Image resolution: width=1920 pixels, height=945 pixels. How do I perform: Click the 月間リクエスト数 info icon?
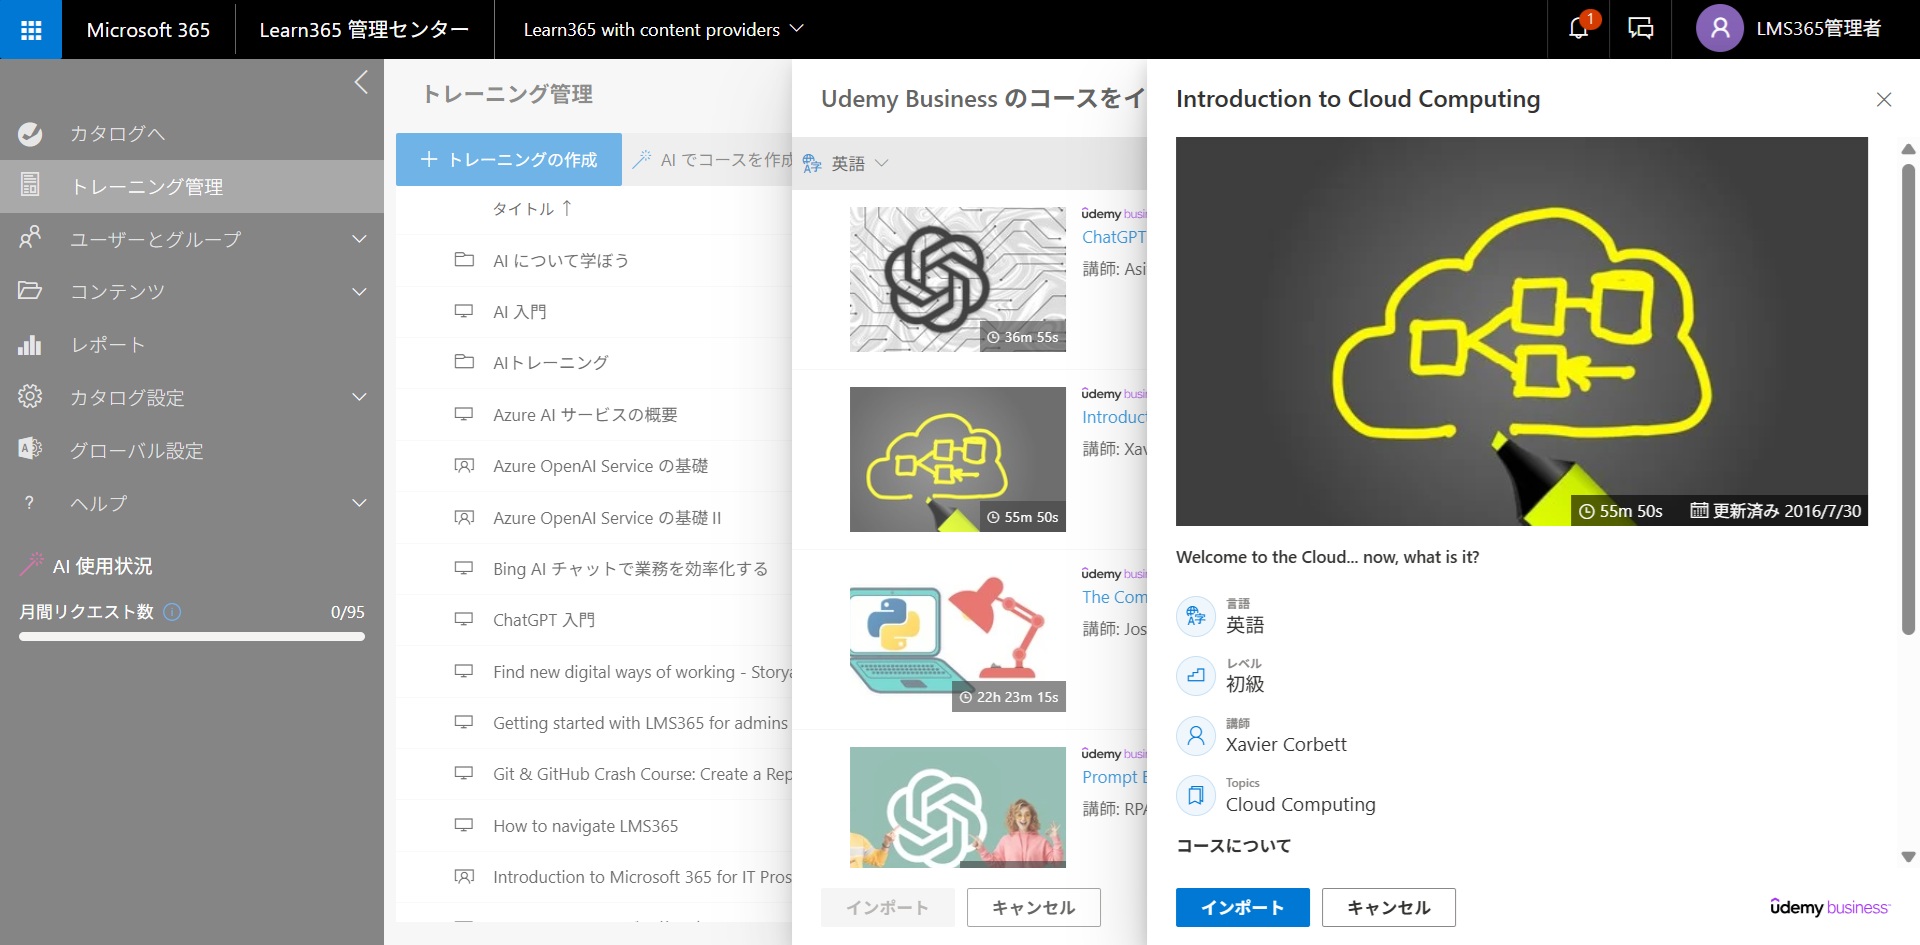172,612
